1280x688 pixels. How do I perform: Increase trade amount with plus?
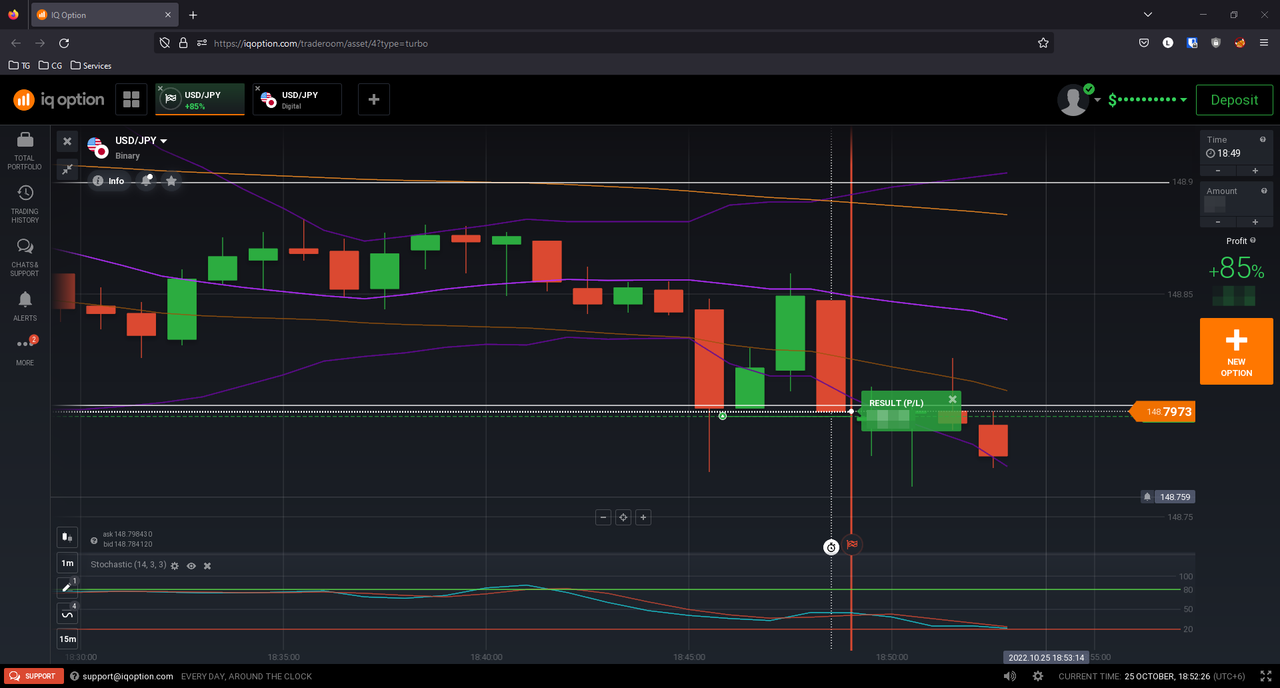(1254, 222)
